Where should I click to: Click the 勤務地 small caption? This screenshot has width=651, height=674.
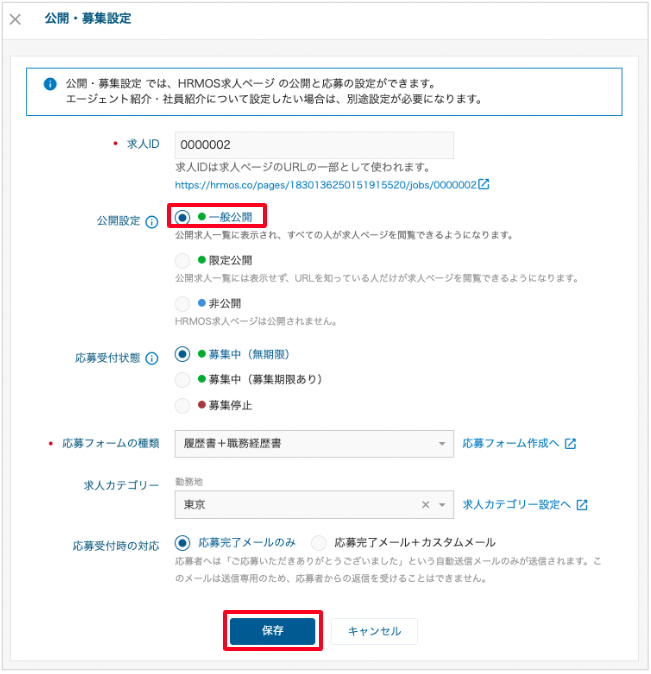tap(189, 482)
